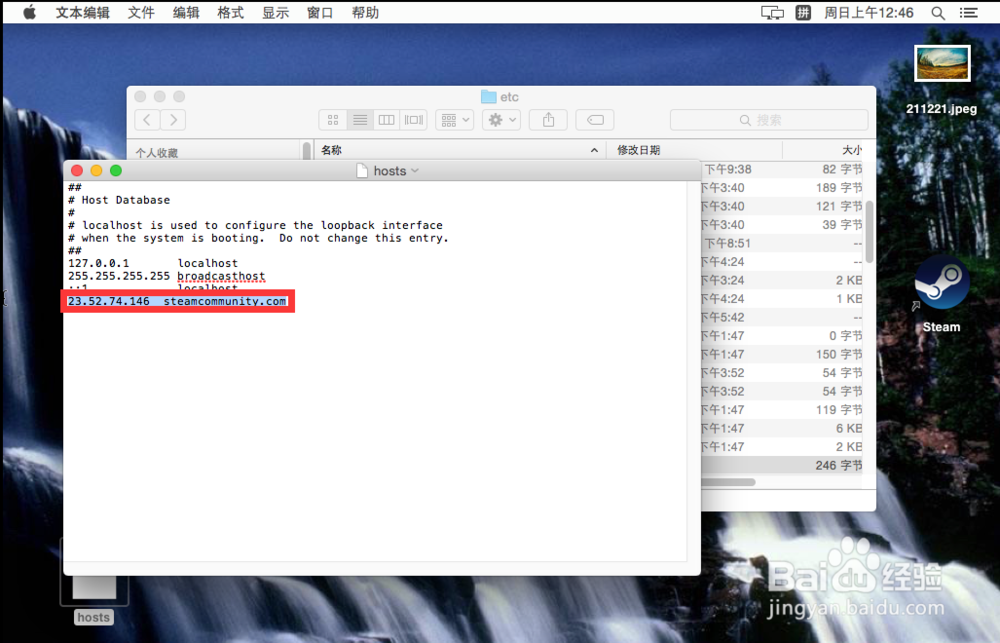Switch Finder to column view
This screenshot has height=643, width=1000.
coord(386,119)
